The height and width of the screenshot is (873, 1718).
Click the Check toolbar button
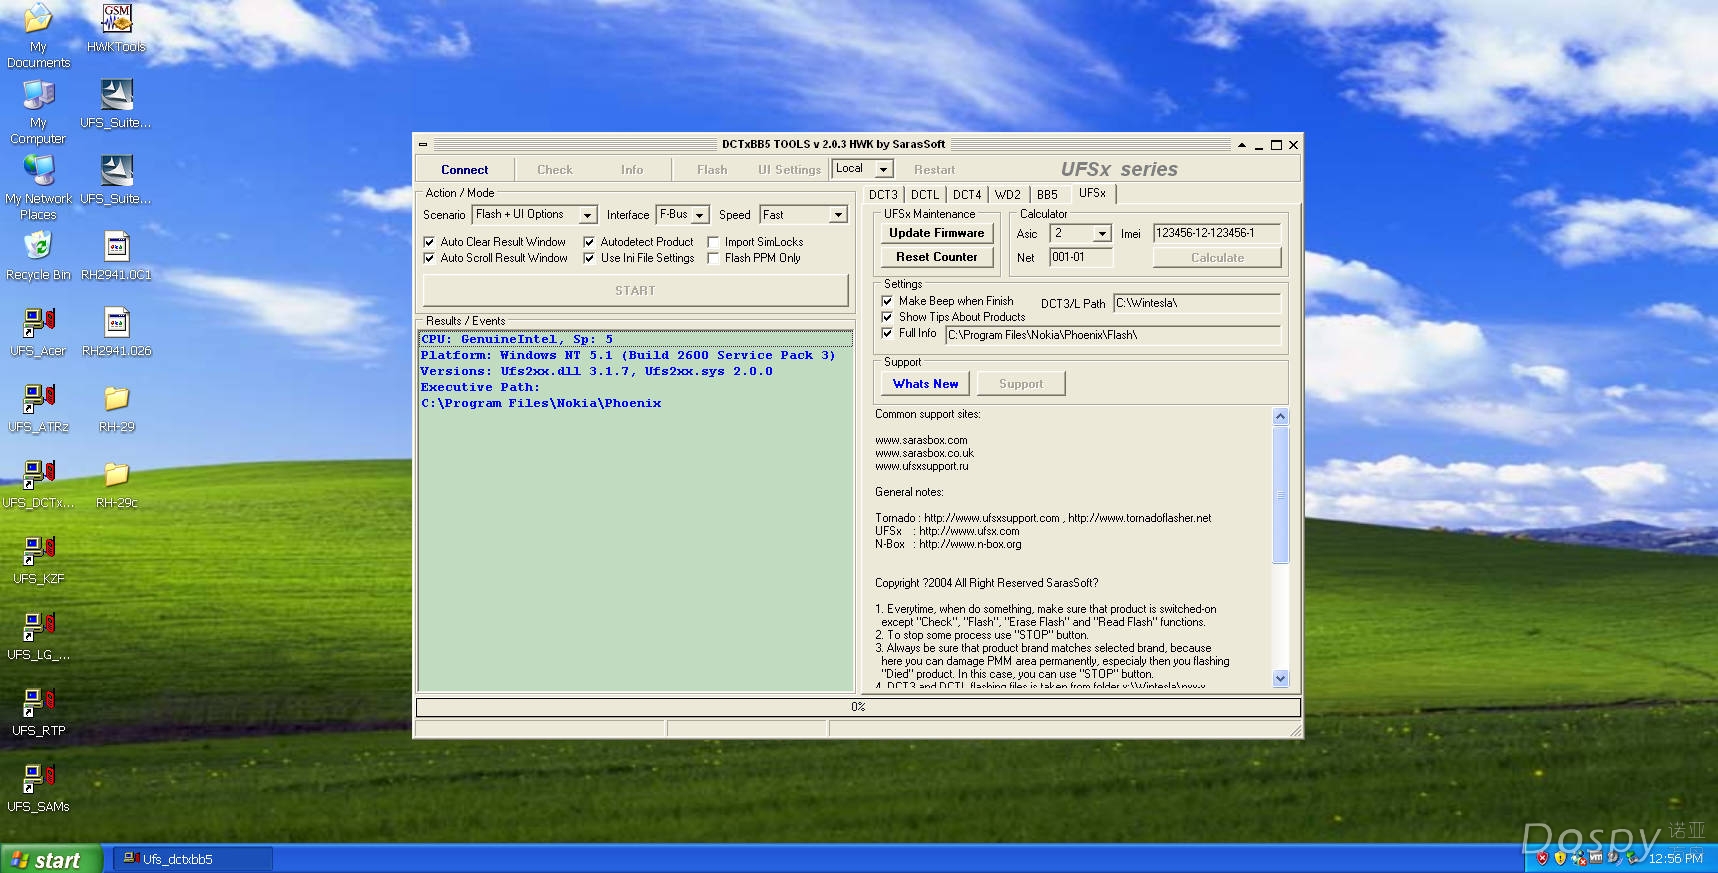[x=555, y=170]
